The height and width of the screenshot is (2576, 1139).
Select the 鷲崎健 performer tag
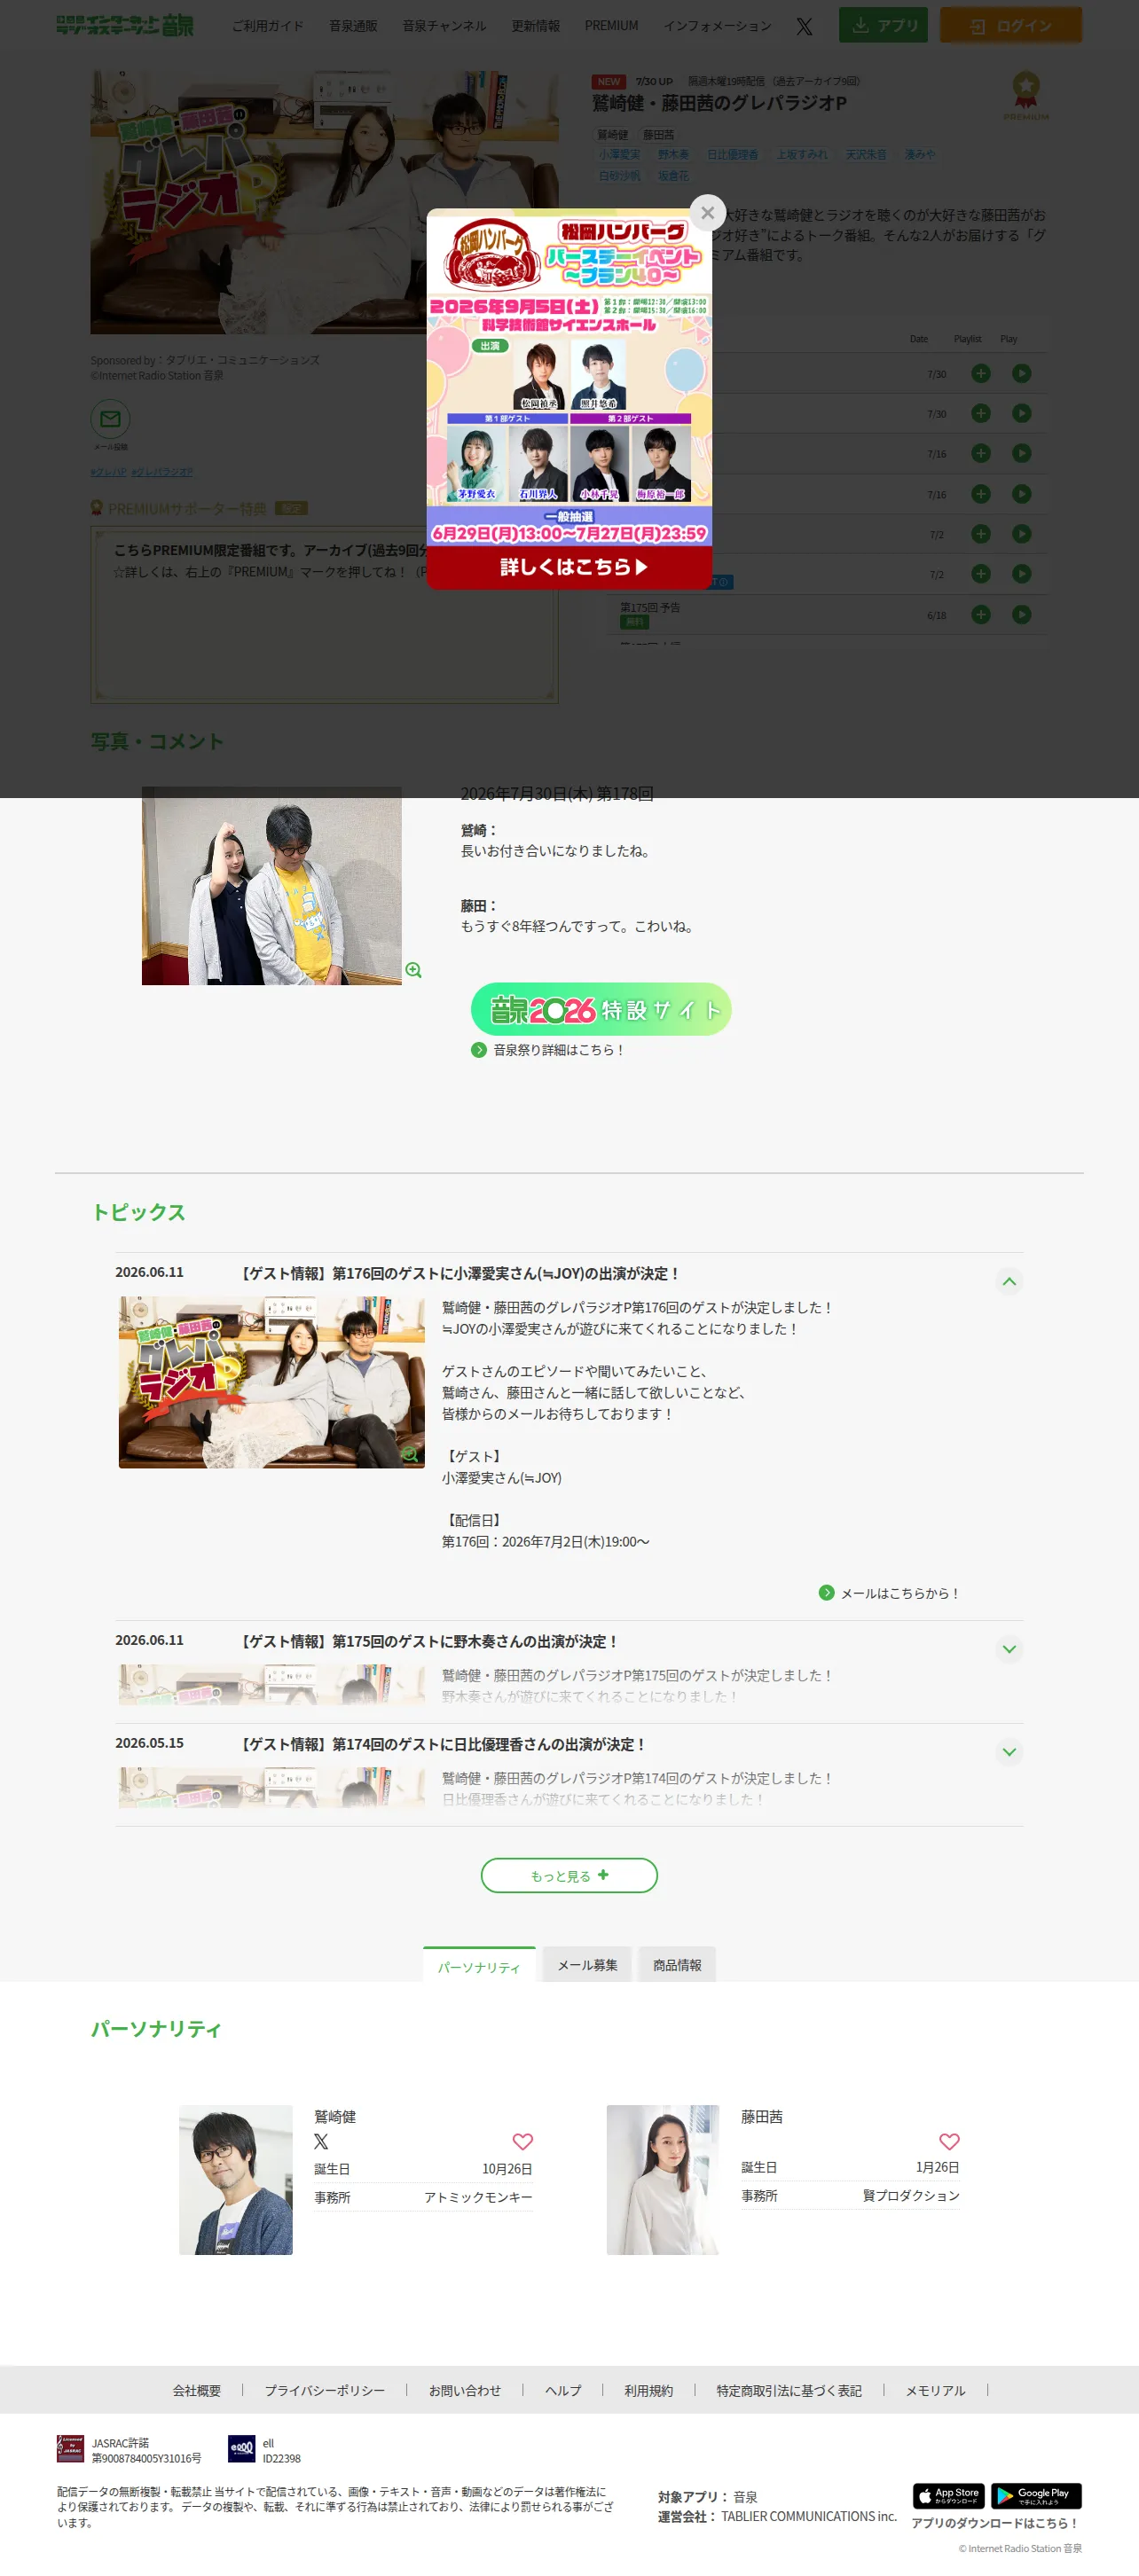[x=612, y=134]
